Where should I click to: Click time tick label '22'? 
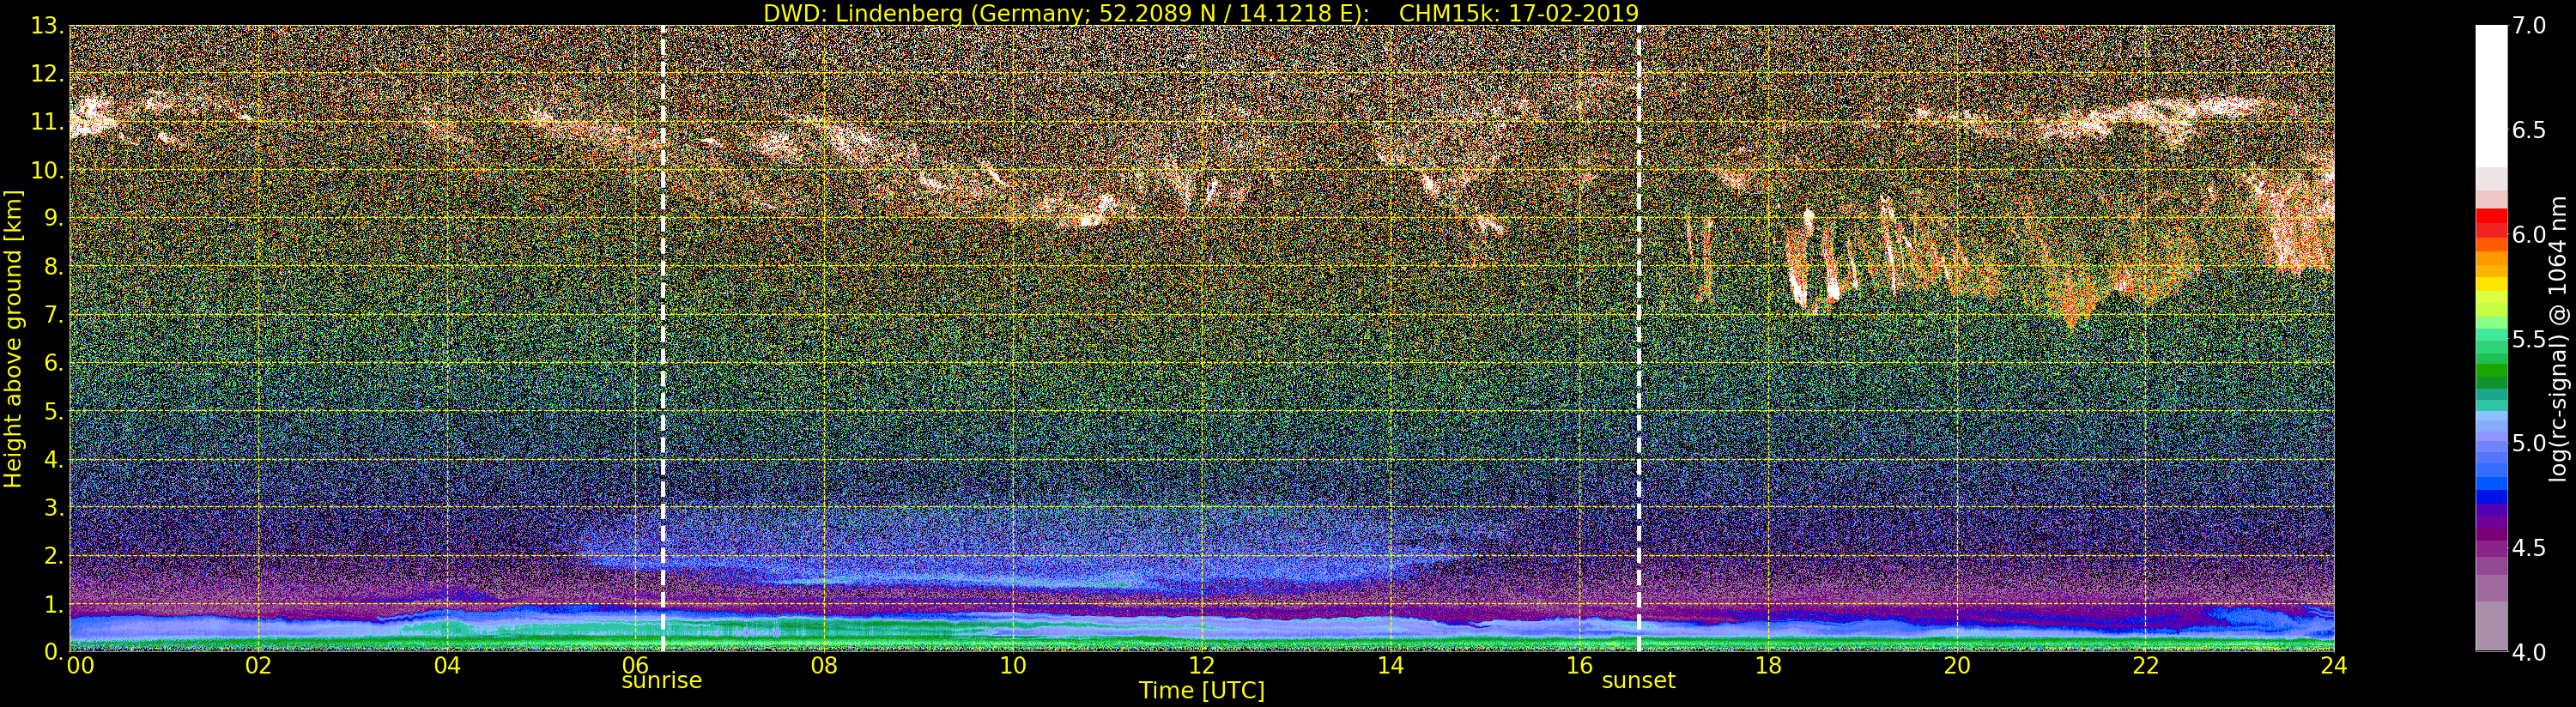pos(2145,665)
